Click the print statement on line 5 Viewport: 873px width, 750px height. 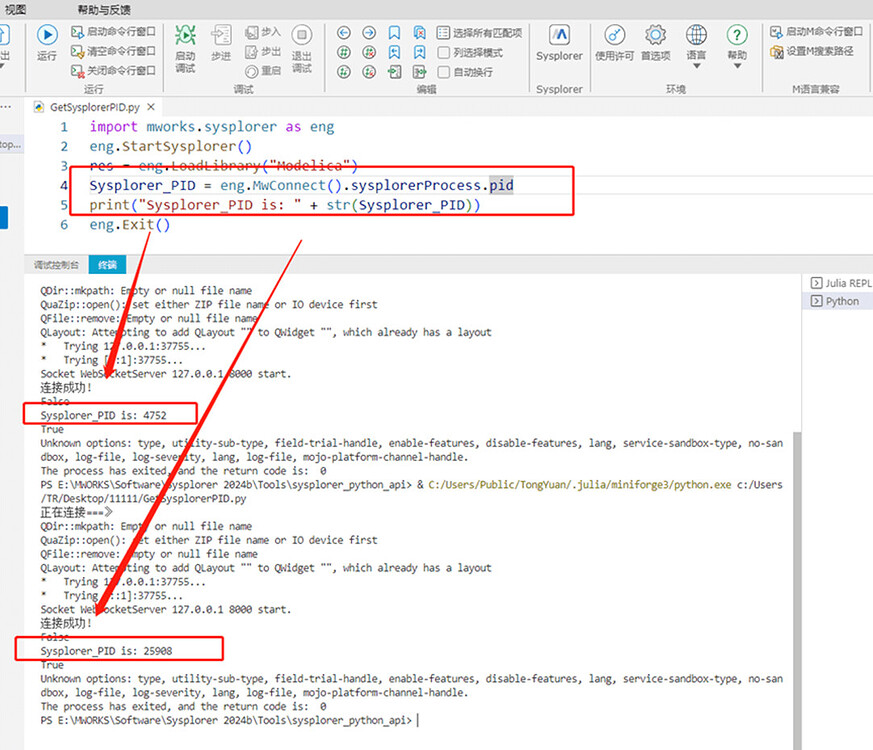tap(285, 205)
